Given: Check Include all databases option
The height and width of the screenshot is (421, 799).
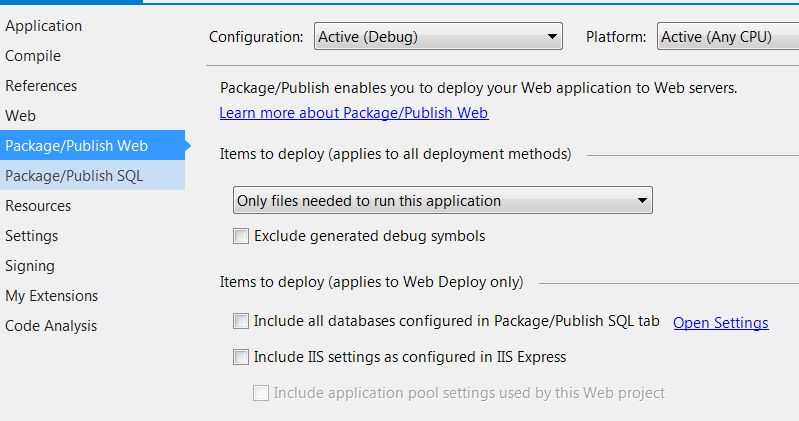Looking at the screenshot, I should pyautogui.click(x=241, y=322).
